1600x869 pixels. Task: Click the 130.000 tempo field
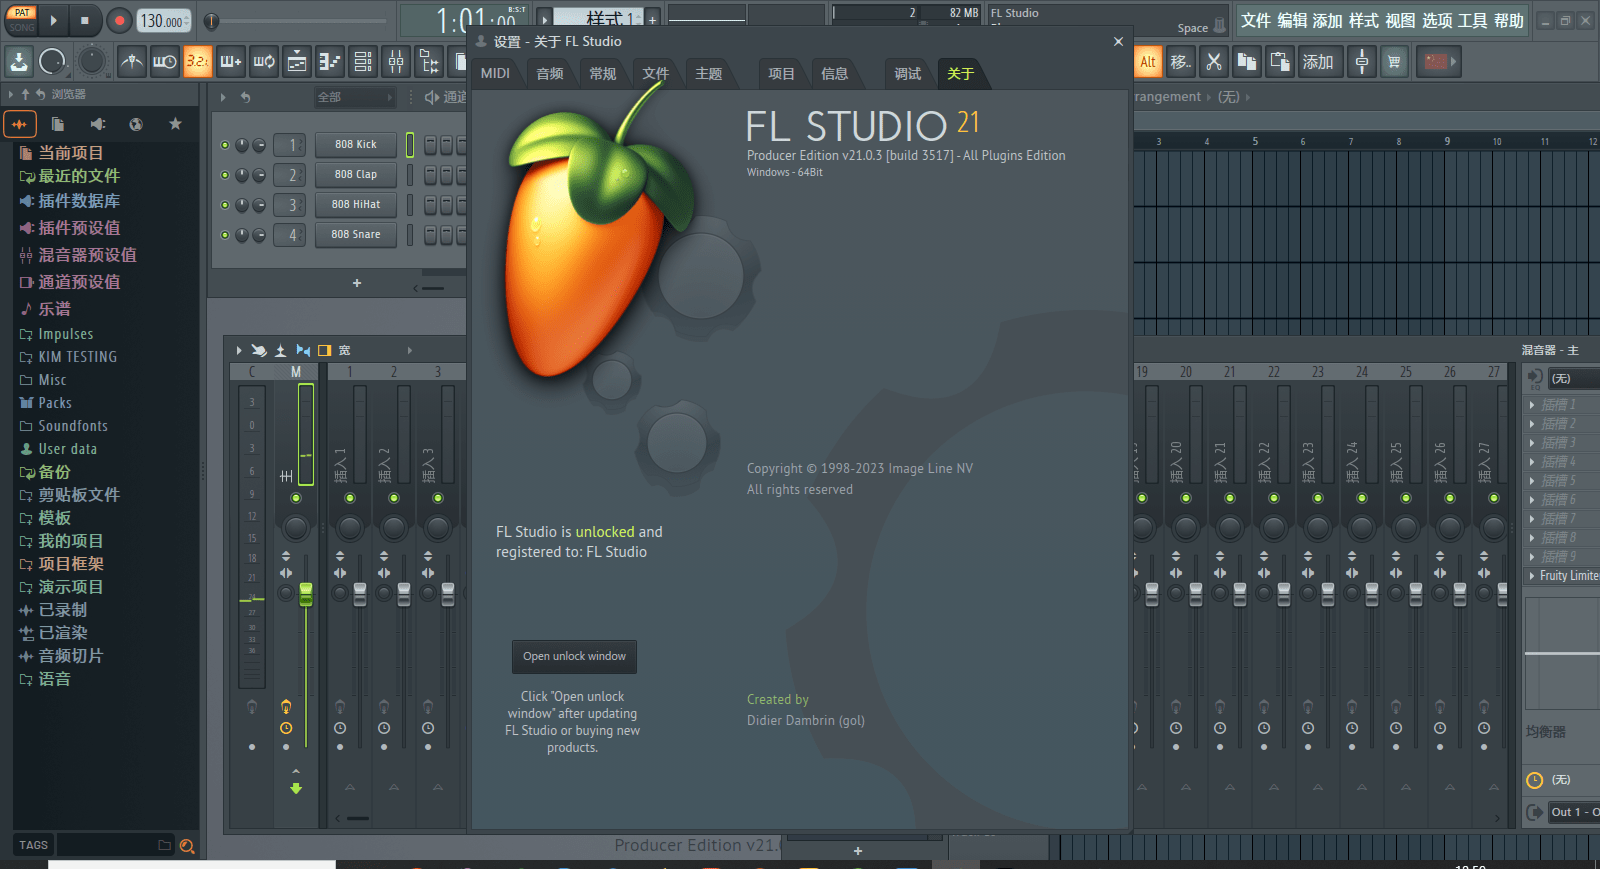coord(162,21)
